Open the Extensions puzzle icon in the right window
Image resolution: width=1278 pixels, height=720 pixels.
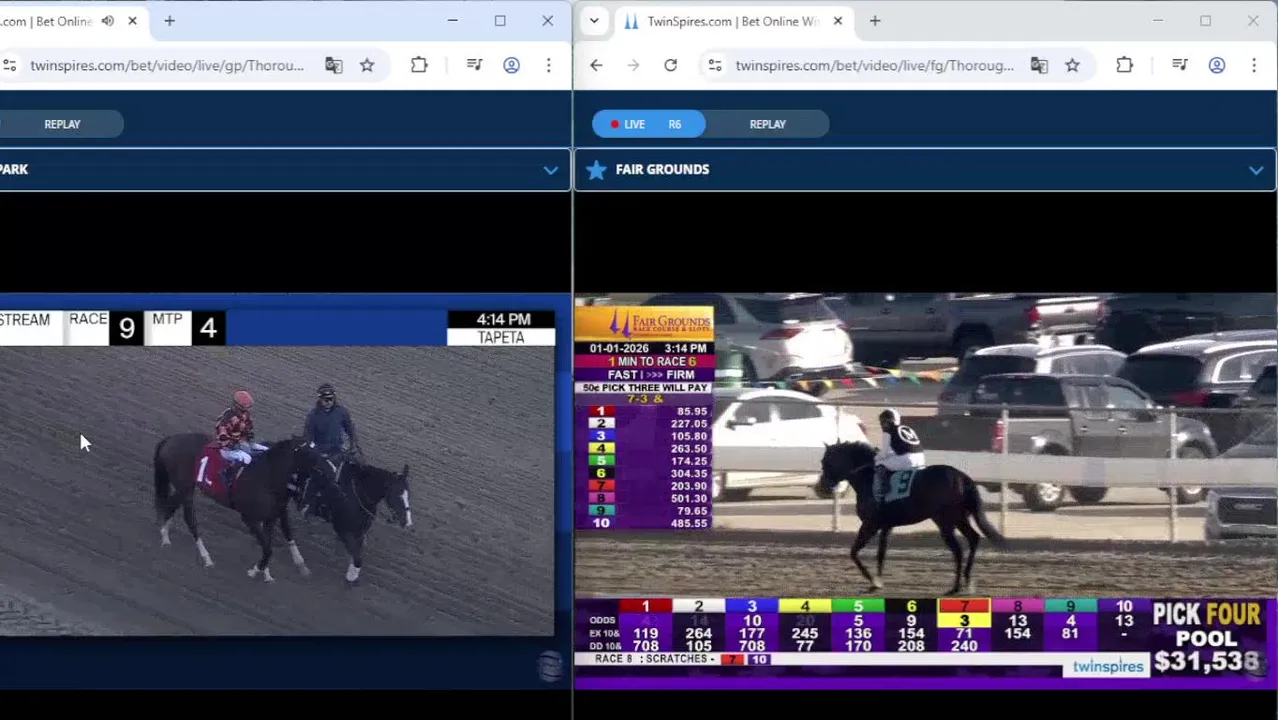1124,65
